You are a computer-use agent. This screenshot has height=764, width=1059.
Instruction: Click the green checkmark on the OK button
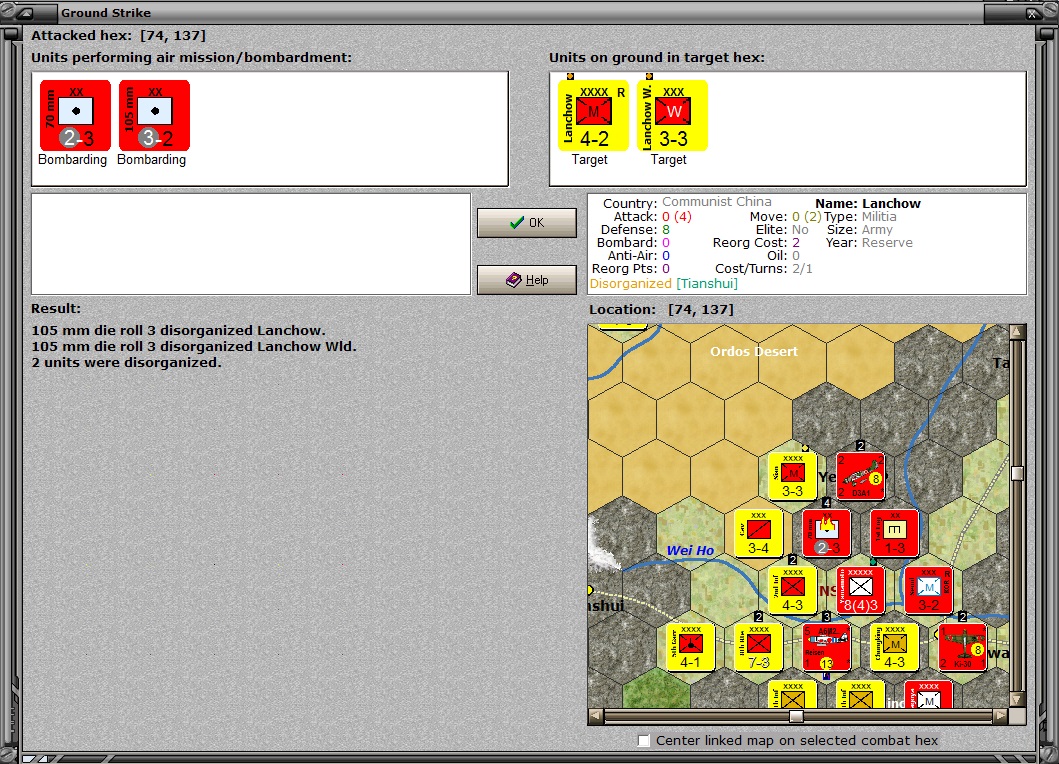[517, 222]
